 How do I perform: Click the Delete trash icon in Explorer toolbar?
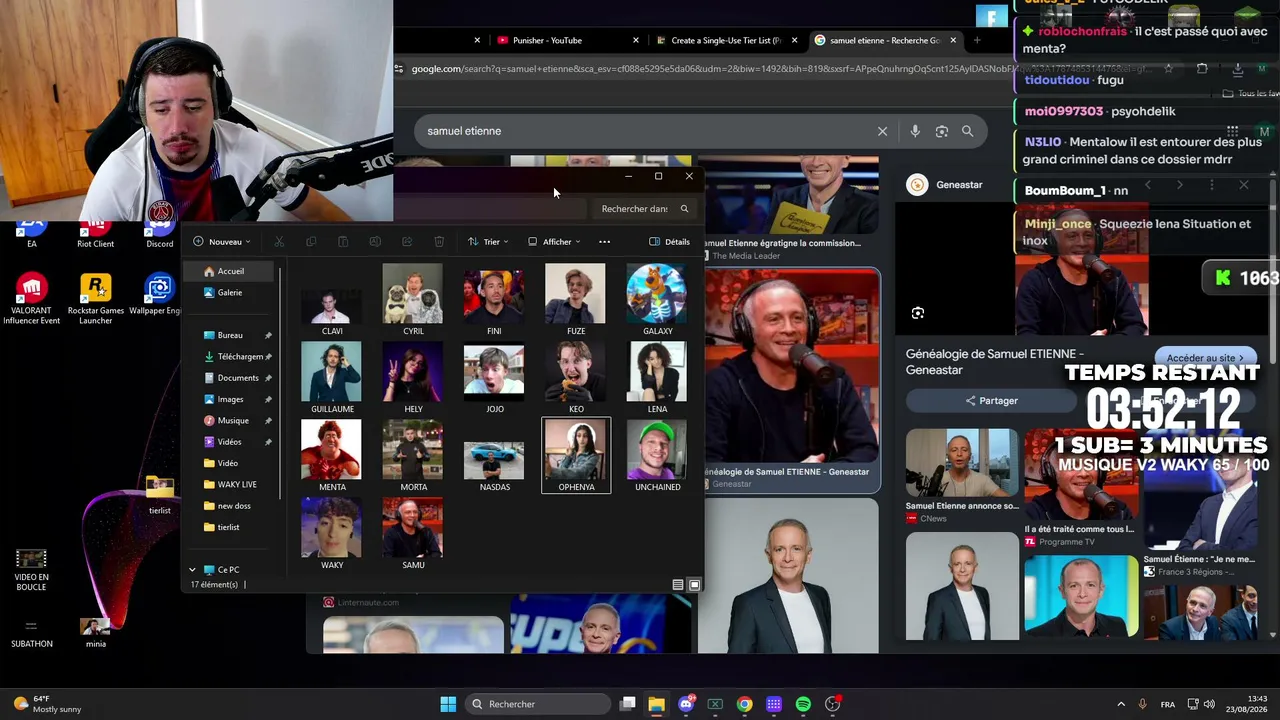[x=439, y=242]
